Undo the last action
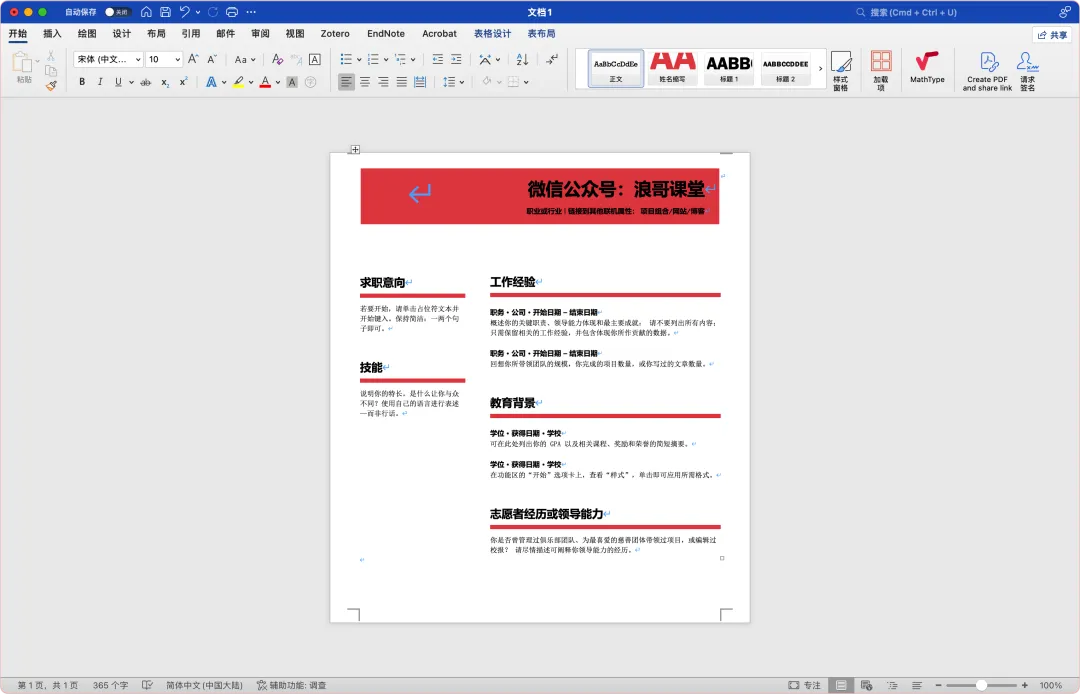This screenshot has width=1080, height=694. point(185,12)
